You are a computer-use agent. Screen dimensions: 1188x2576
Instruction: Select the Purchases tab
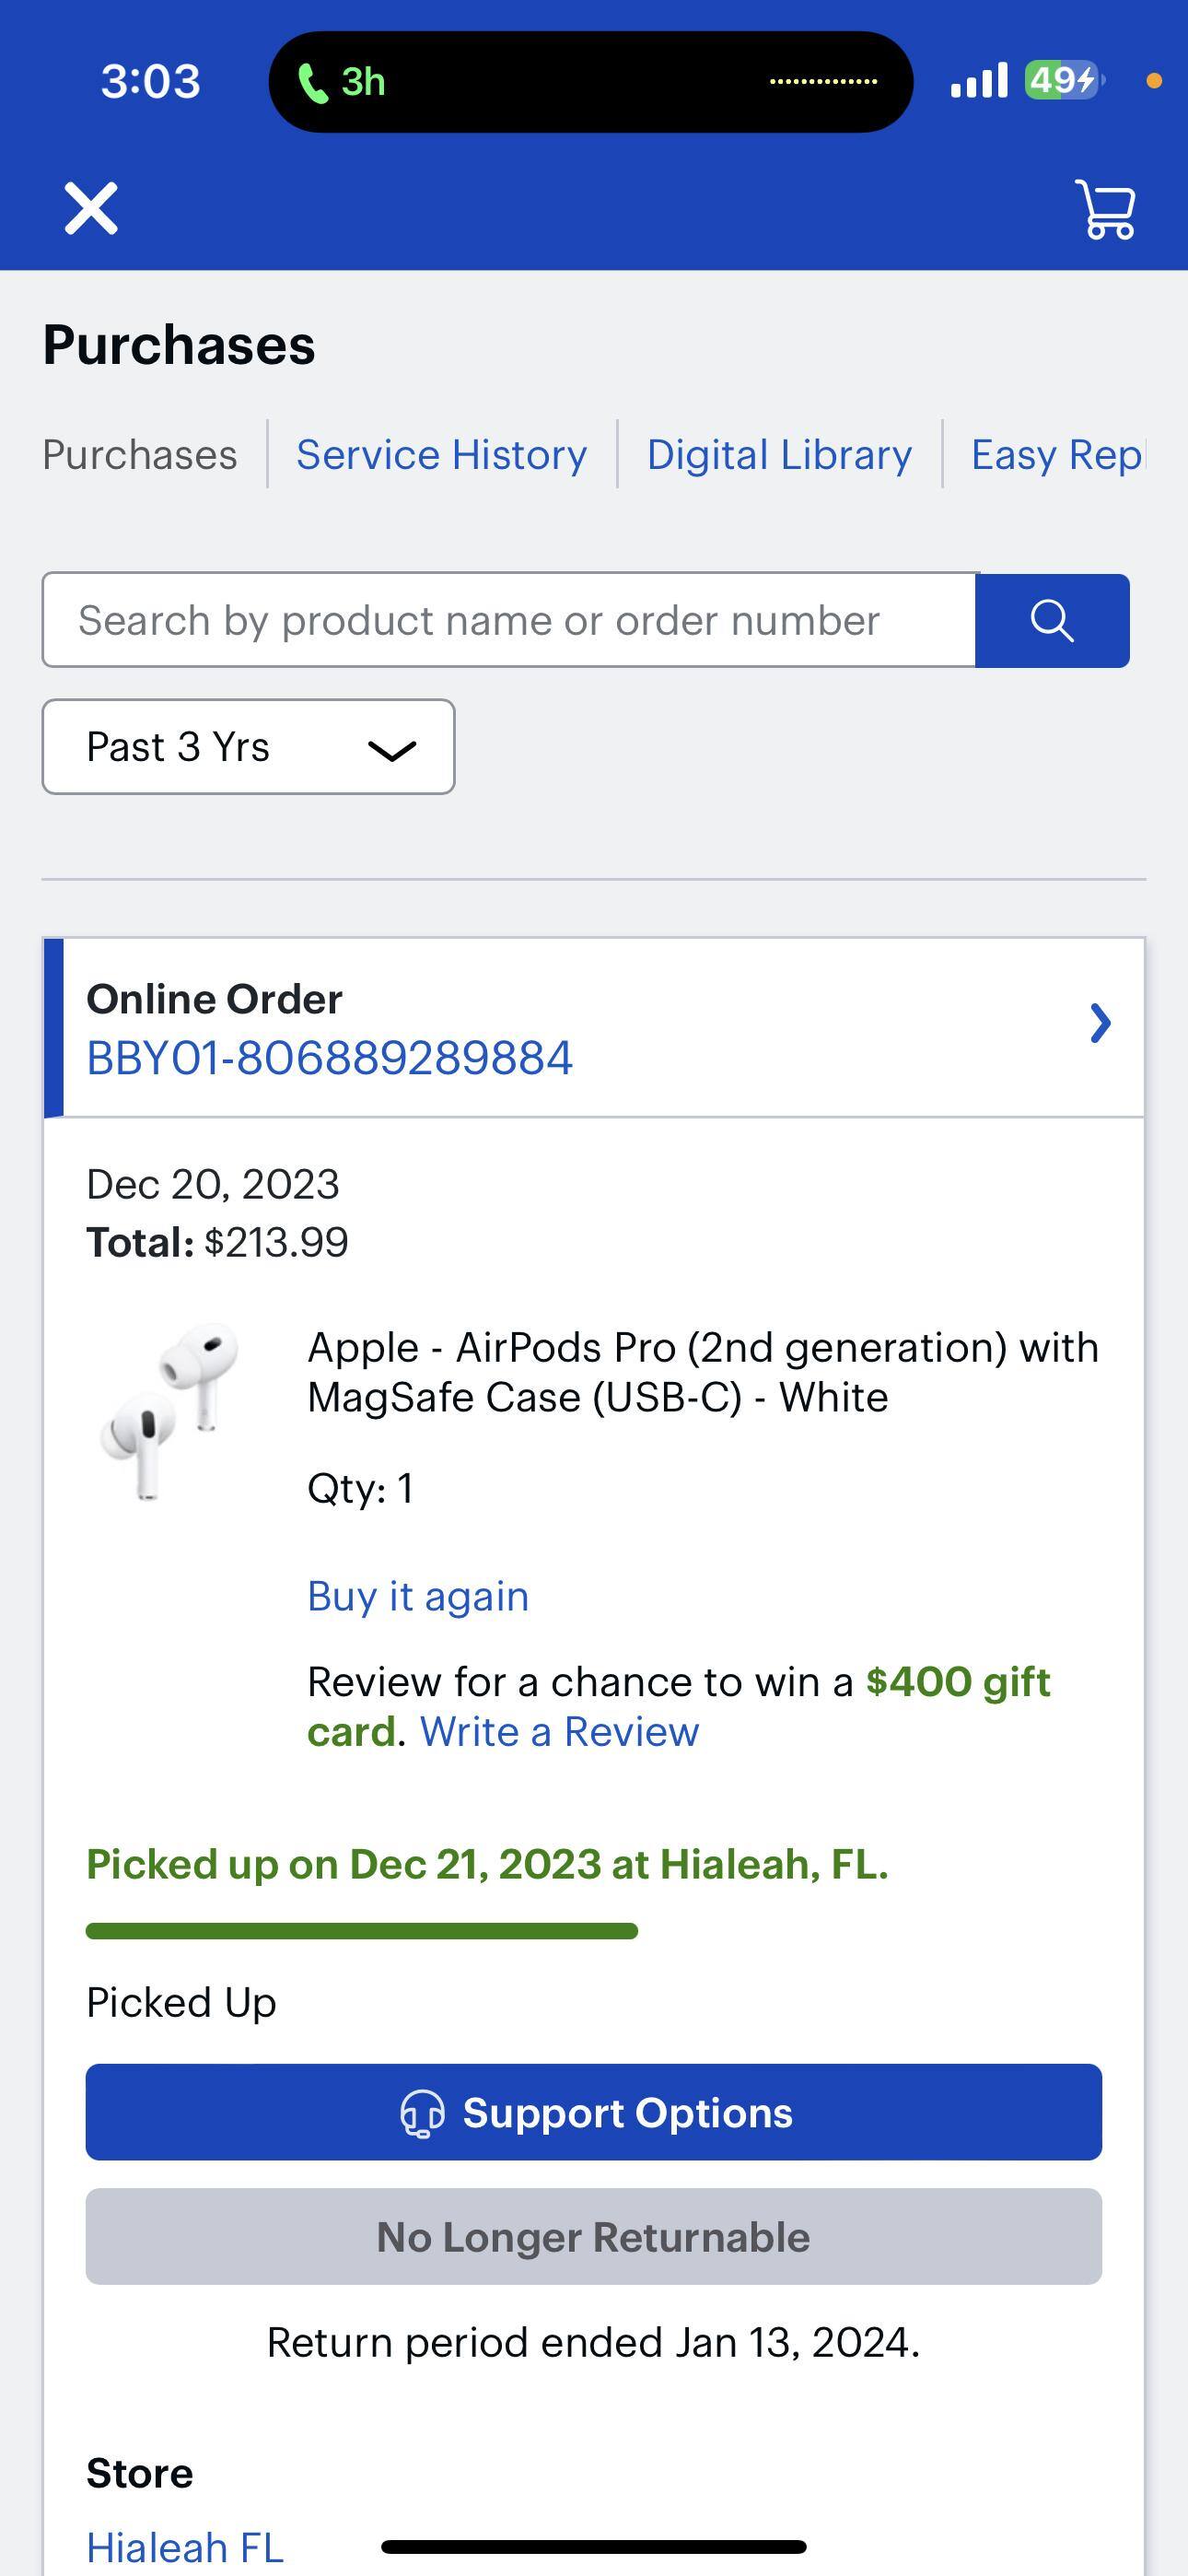pos(140,455)
